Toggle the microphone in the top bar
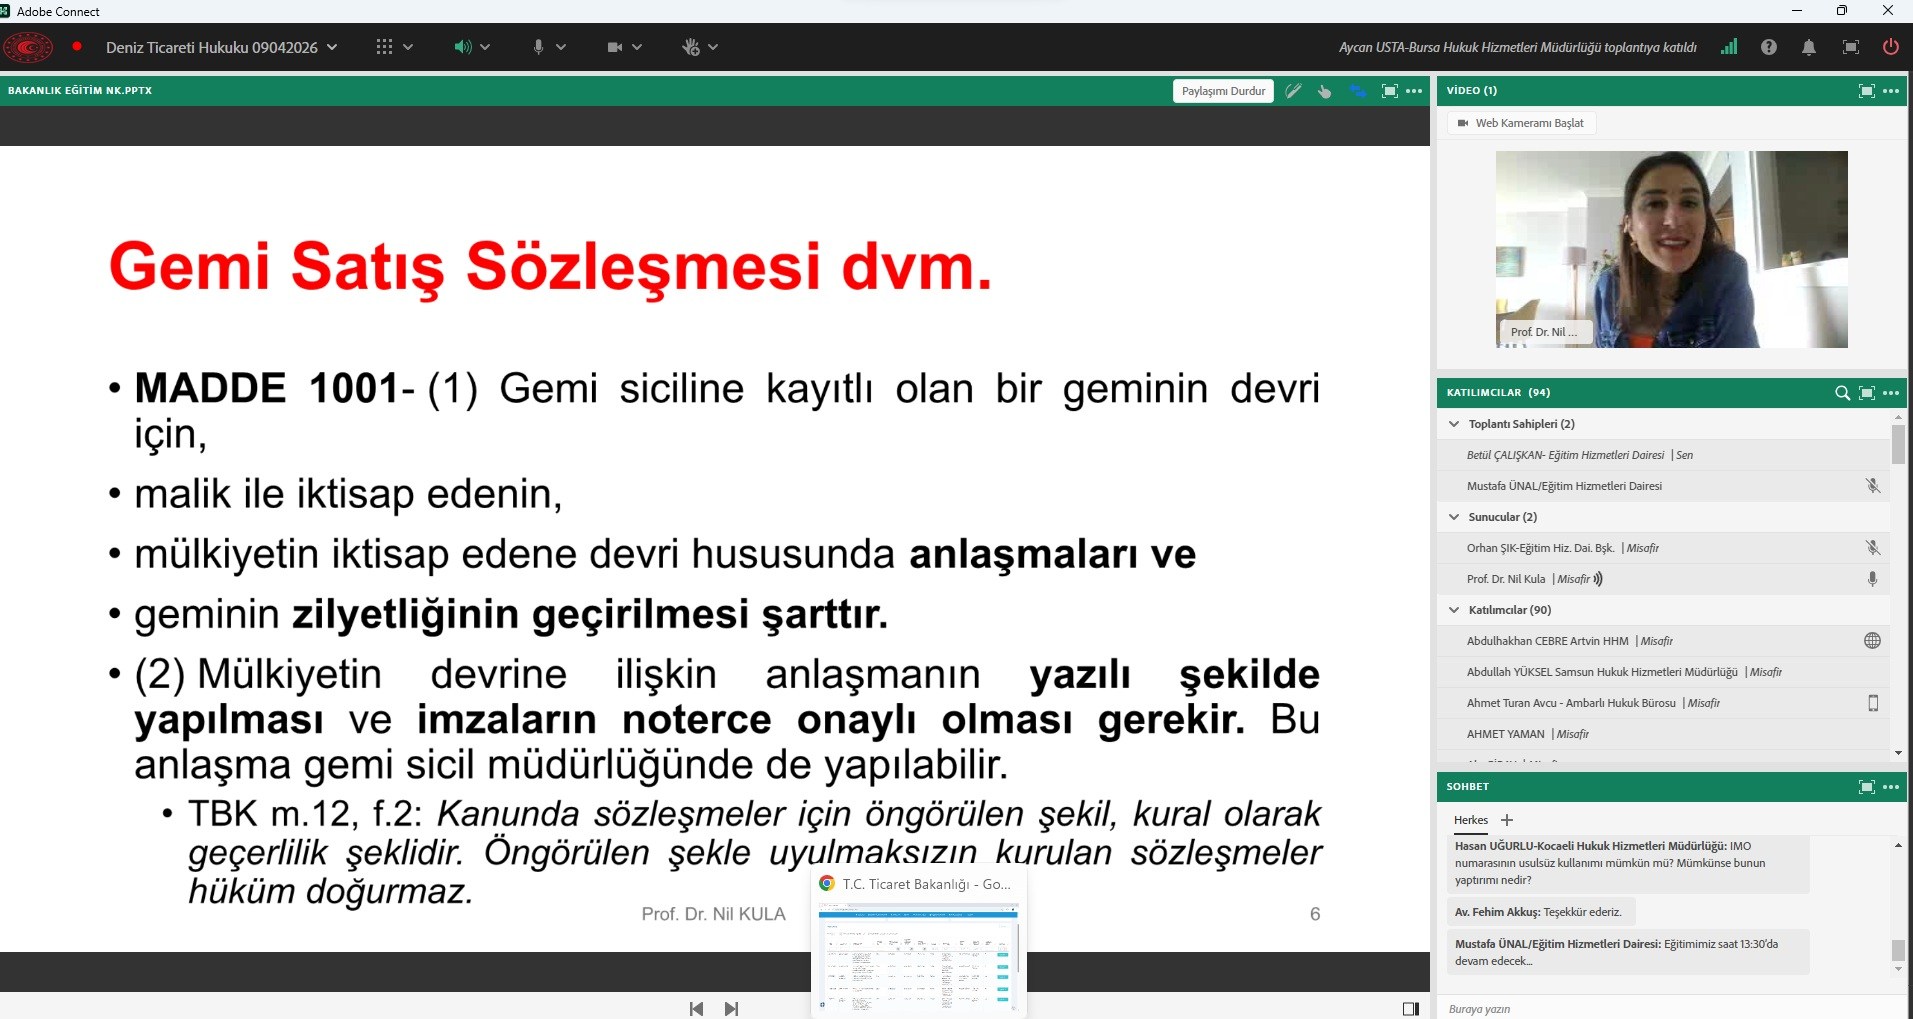1913x1019 pixels. point(538,47)
